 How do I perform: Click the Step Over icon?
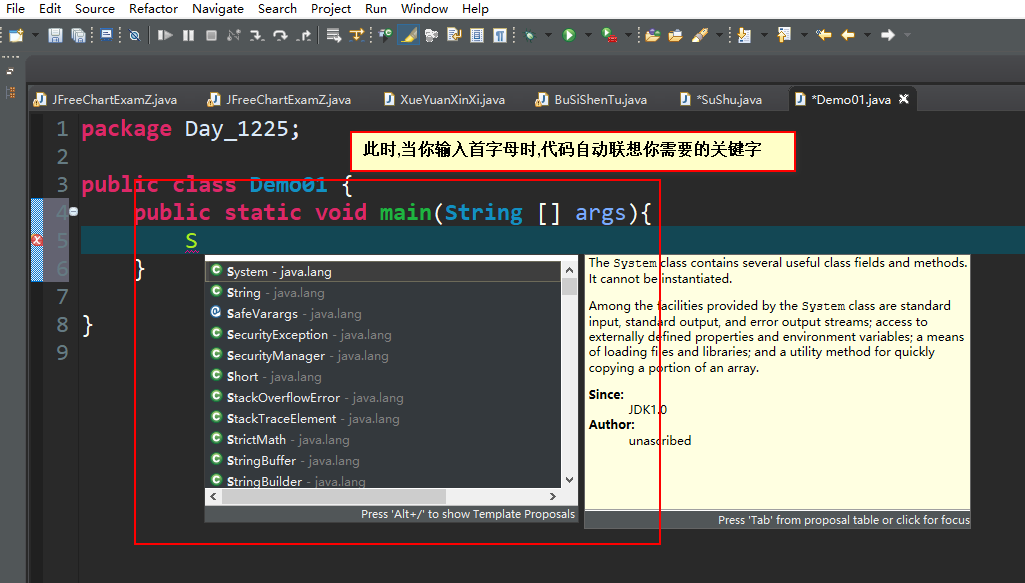tap(280, 35)
